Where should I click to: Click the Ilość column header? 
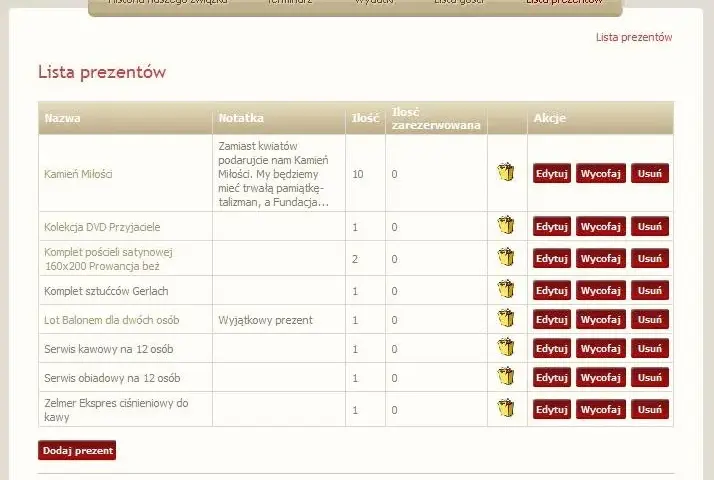coord(365,118)
